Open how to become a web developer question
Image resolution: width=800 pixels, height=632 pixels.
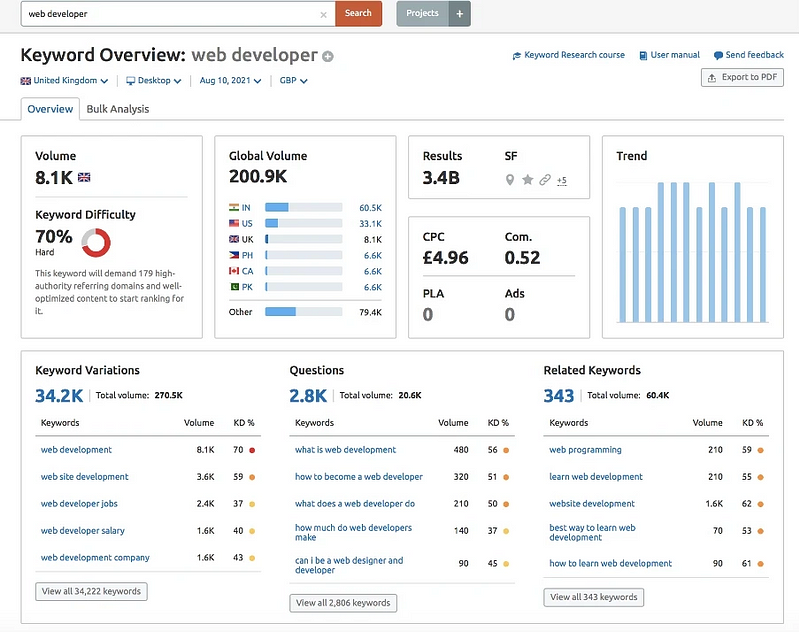pos(359,477)
